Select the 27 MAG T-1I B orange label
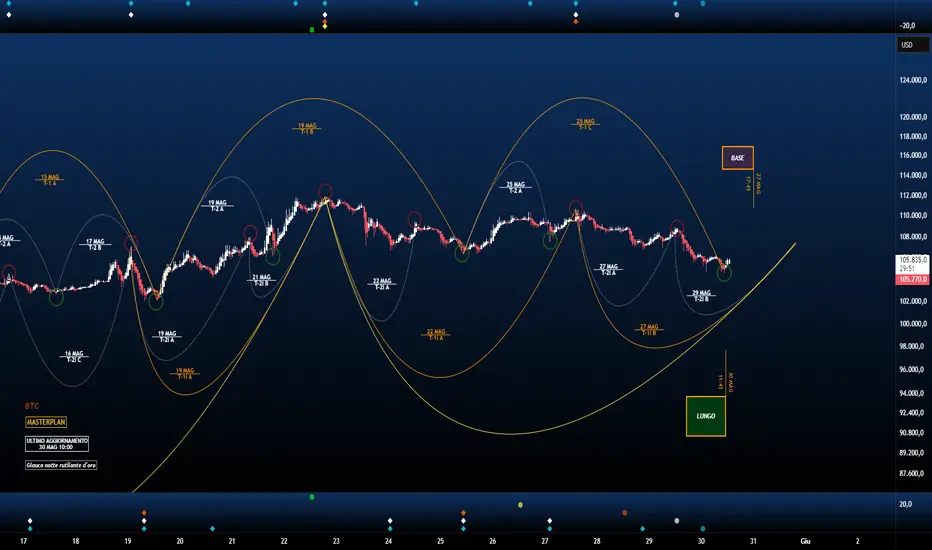The height and width of the screenshot is (550, 932). coord(649,329)
